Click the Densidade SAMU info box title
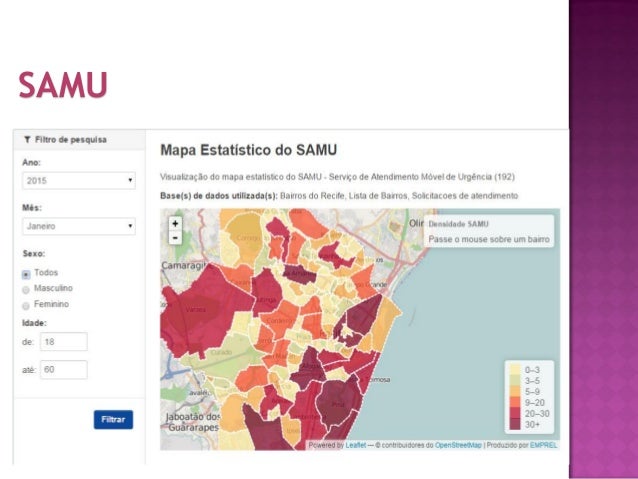The width and height of the screenshot is (638, 479). tap(459, 224)
